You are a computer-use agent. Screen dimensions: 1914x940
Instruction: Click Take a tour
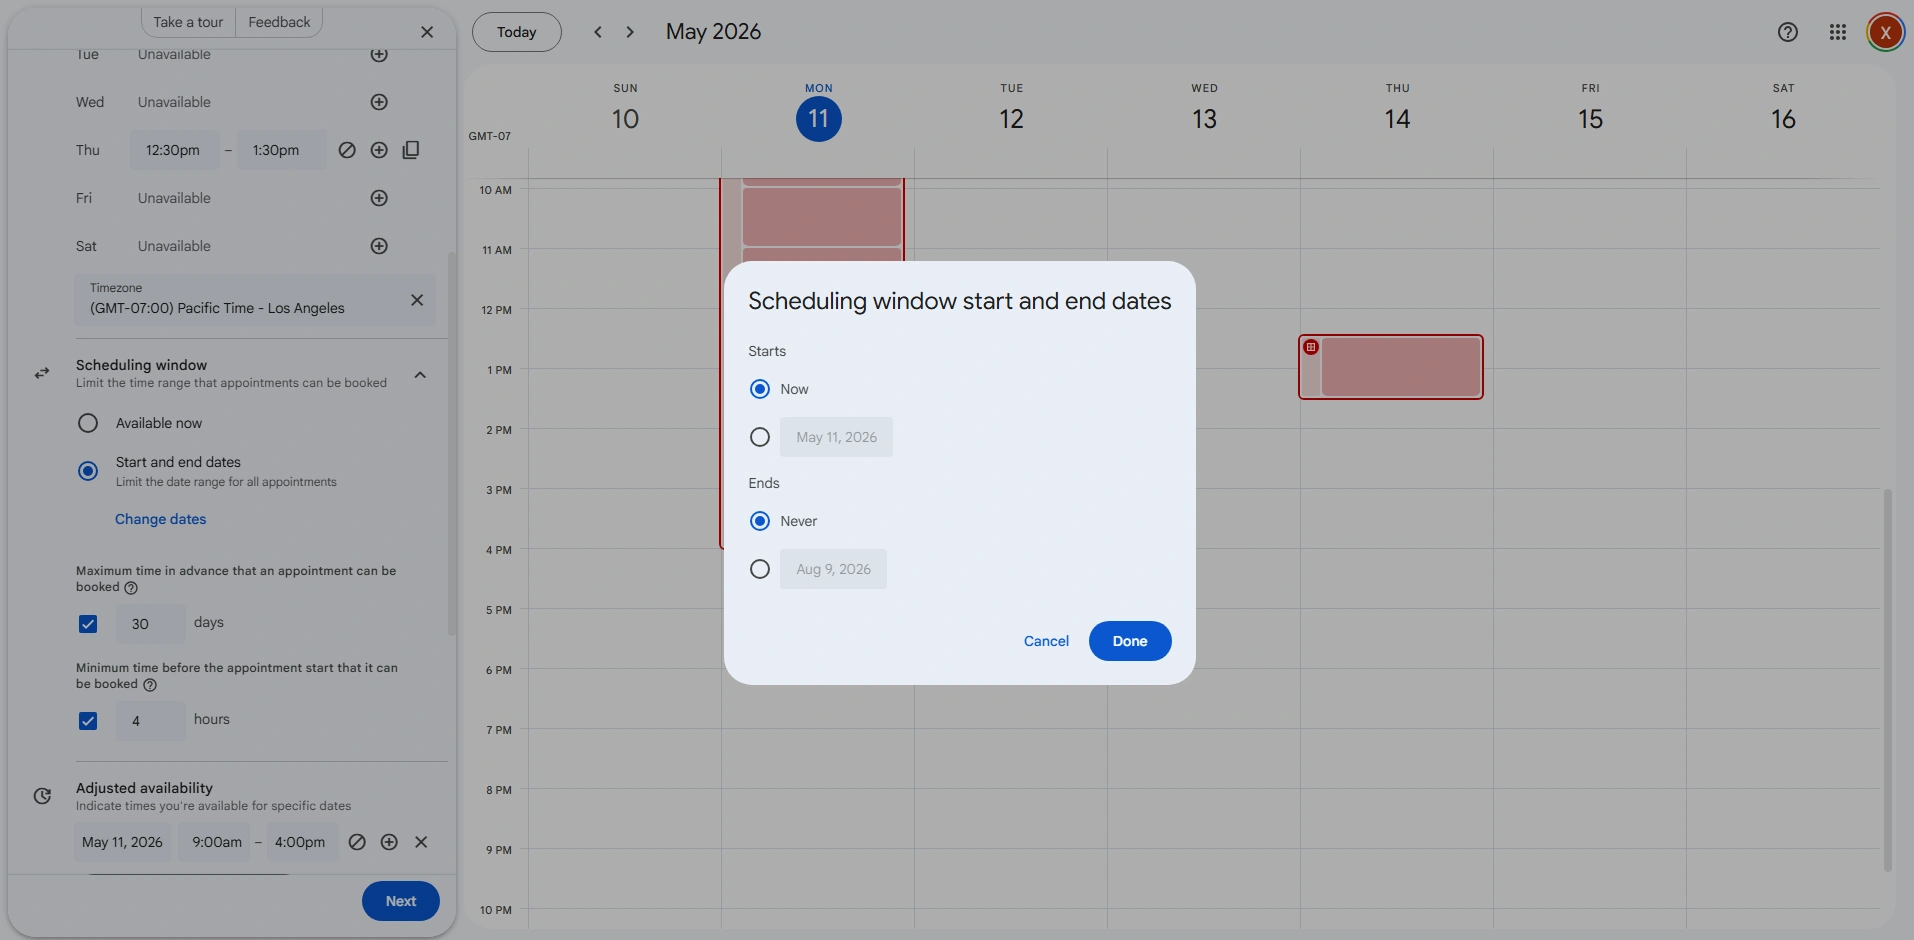[188, 22]
